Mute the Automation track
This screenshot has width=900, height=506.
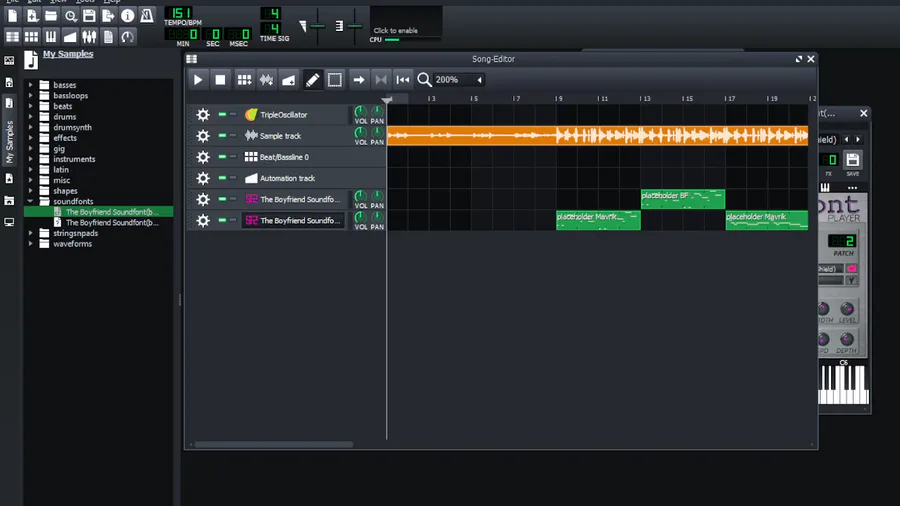pyautogui.click(x=222, y=178)
